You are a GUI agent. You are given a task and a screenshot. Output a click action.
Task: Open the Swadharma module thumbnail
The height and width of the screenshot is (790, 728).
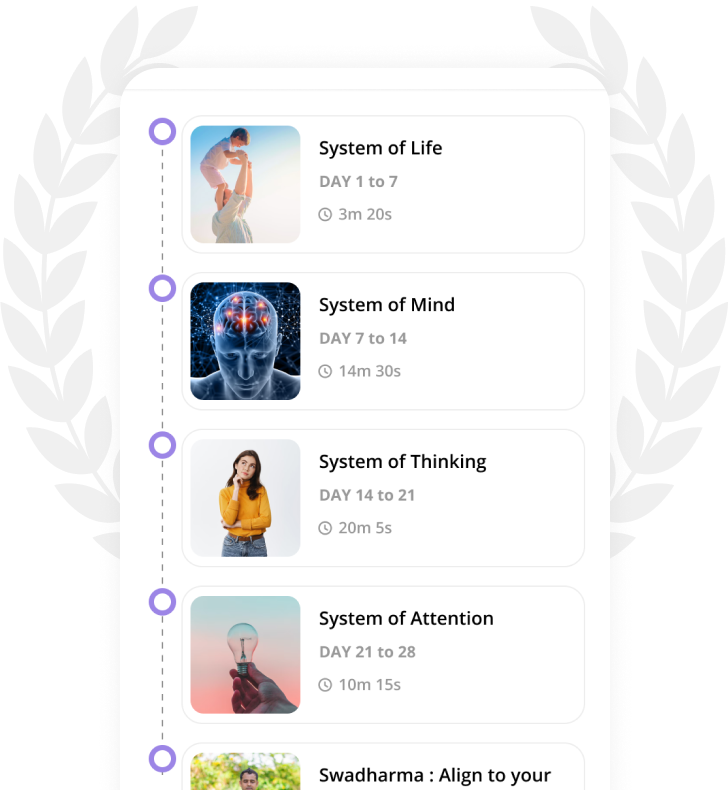click(245, 771)
